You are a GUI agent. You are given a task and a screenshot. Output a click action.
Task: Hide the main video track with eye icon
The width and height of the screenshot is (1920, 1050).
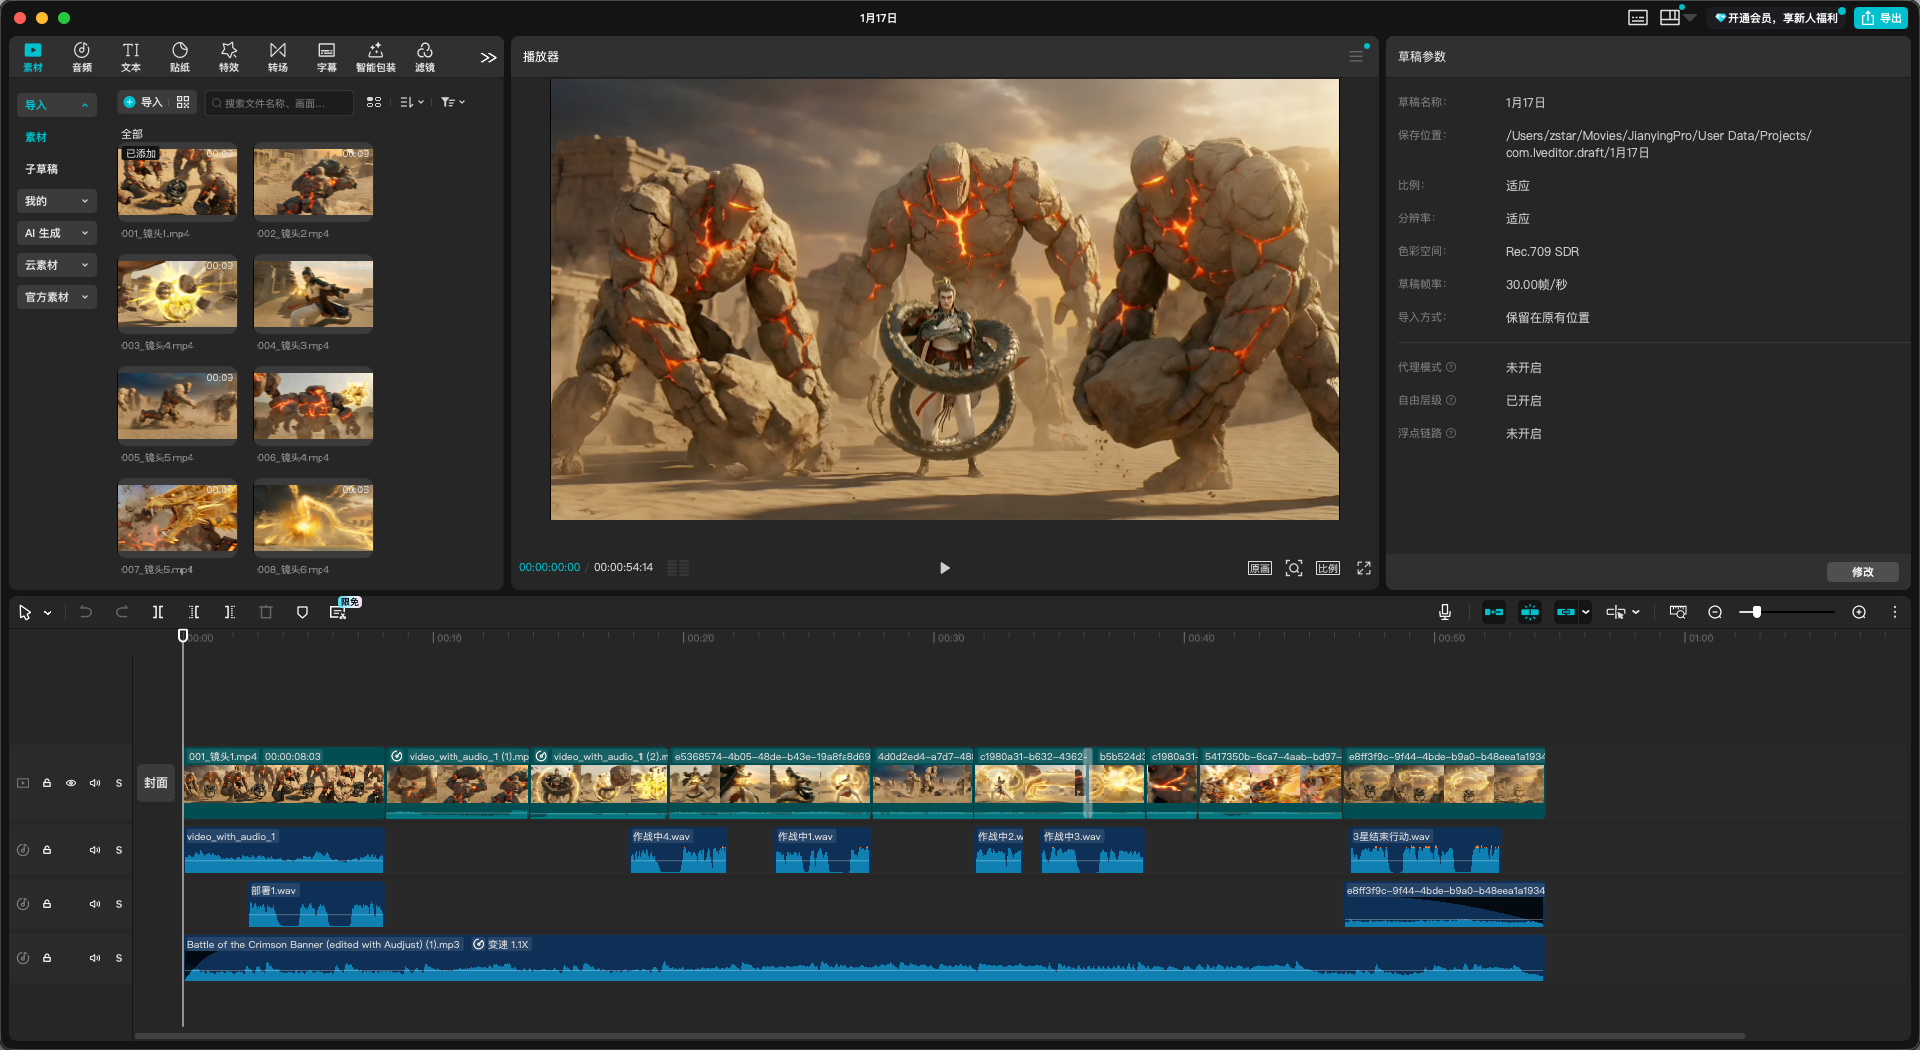[x=71, y=783]
